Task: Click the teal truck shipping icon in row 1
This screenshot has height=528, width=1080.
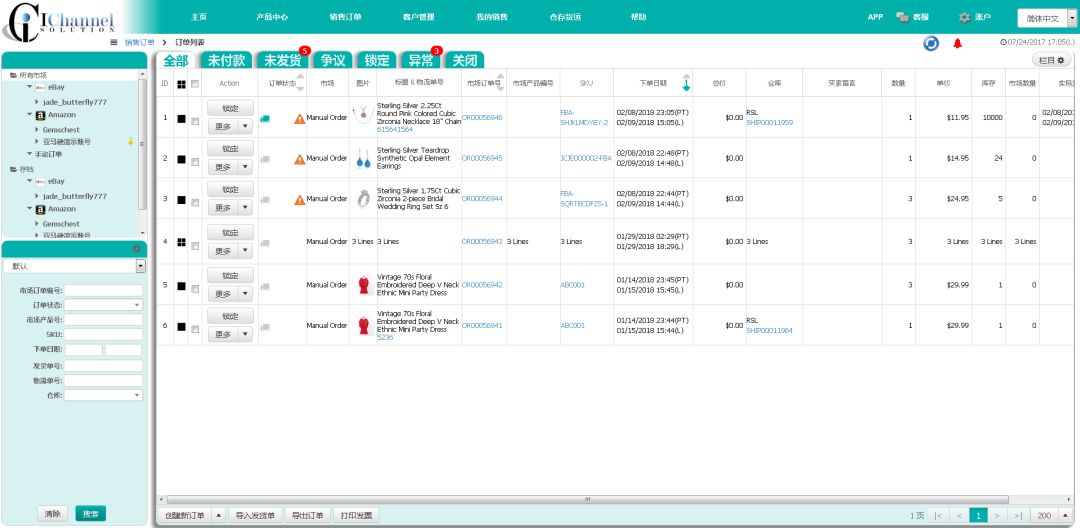Action: coord(264,118)
